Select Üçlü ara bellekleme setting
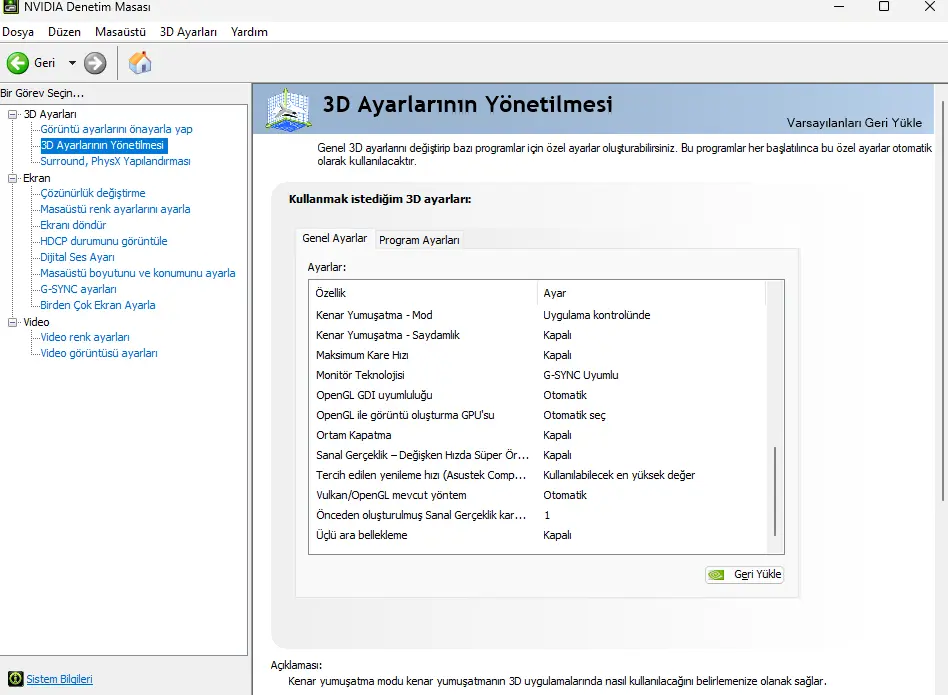 coord(538,535)
